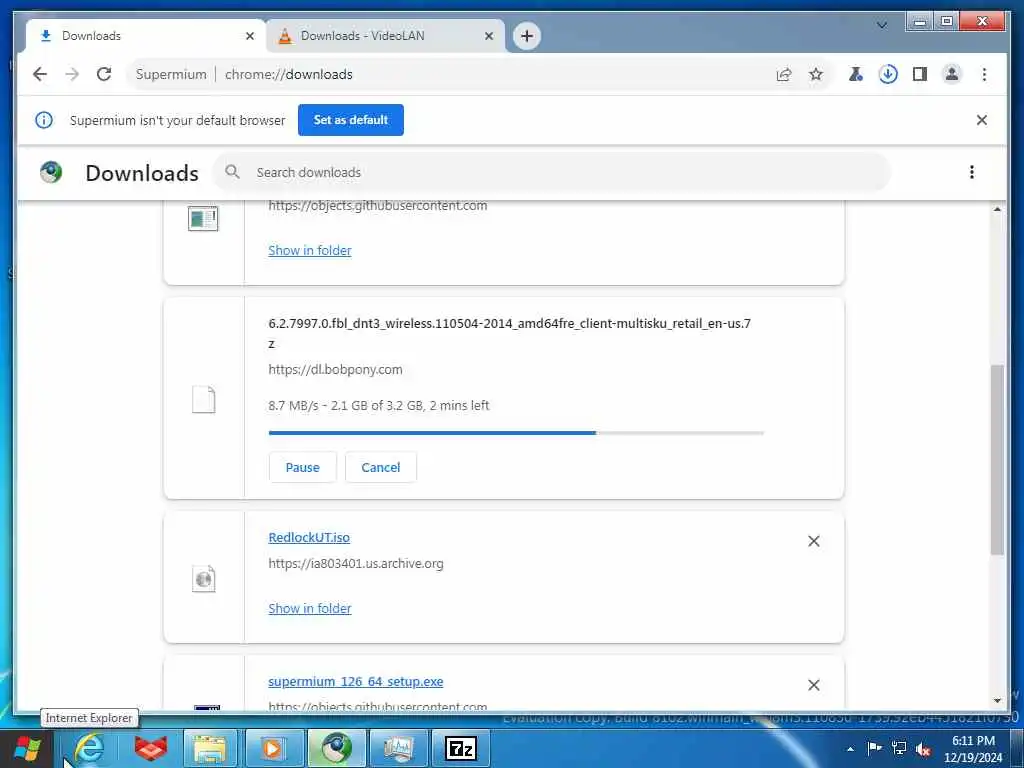This screenshot has width=1024, height=768.
Task: Click the page scrollbar thumb
Action: click(x=997, y=460)
